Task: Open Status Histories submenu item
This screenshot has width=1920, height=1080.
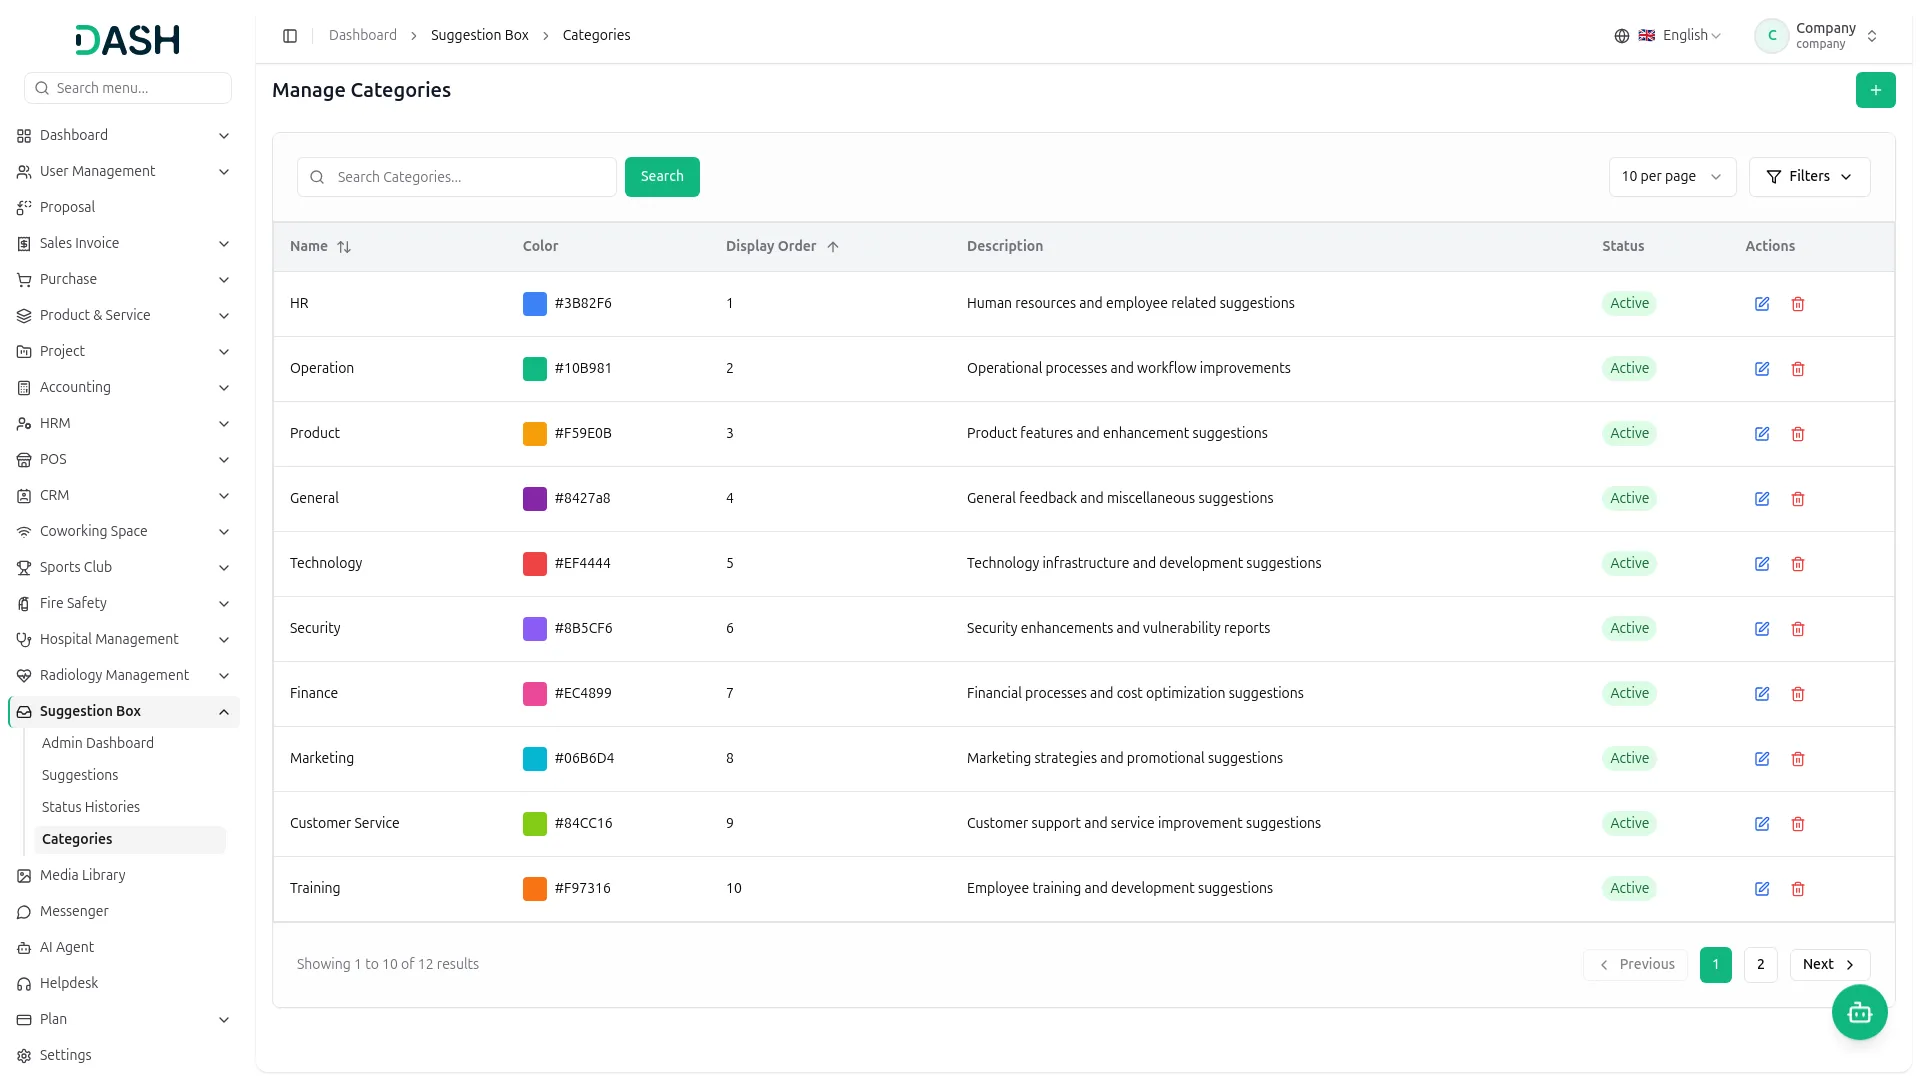Action: tap(91, 807)
